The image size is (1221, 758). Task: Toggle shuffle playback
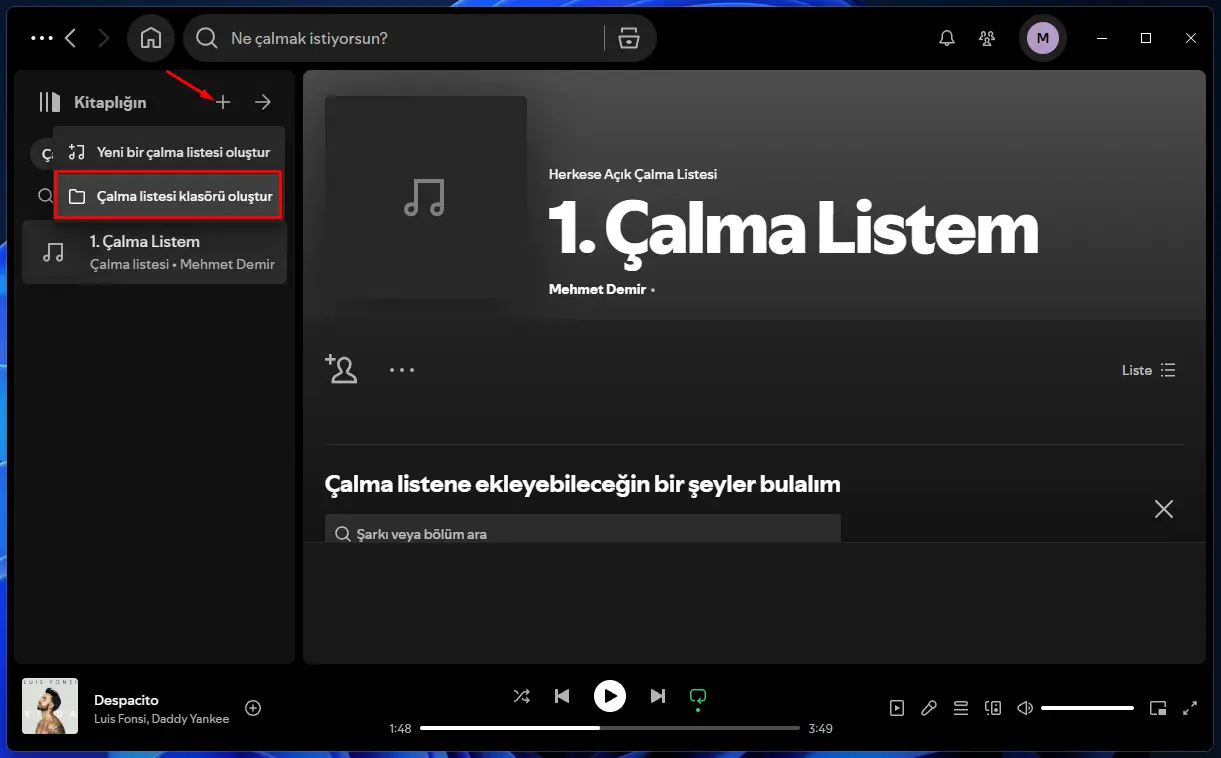tap(521, 695)
